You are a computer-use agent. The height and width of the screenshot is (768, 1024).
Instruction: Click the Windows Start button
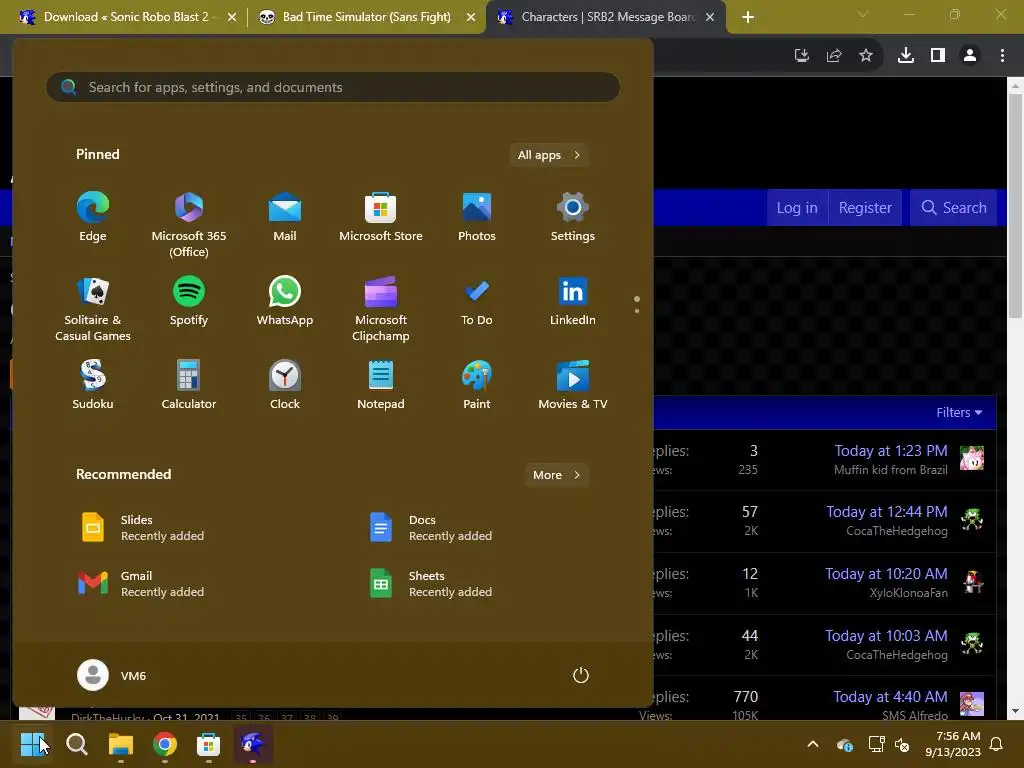pyautogui.click(x=33, y=744)
